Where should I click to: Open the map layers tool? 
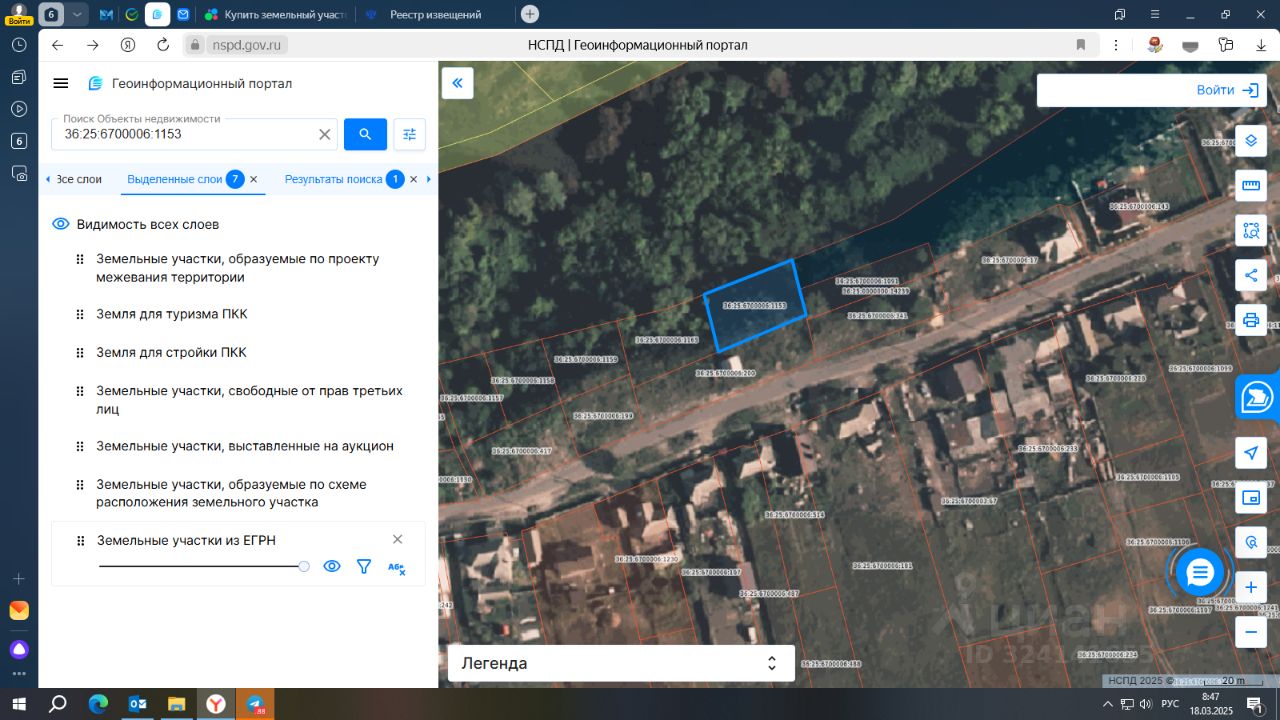click(1250, 141)
